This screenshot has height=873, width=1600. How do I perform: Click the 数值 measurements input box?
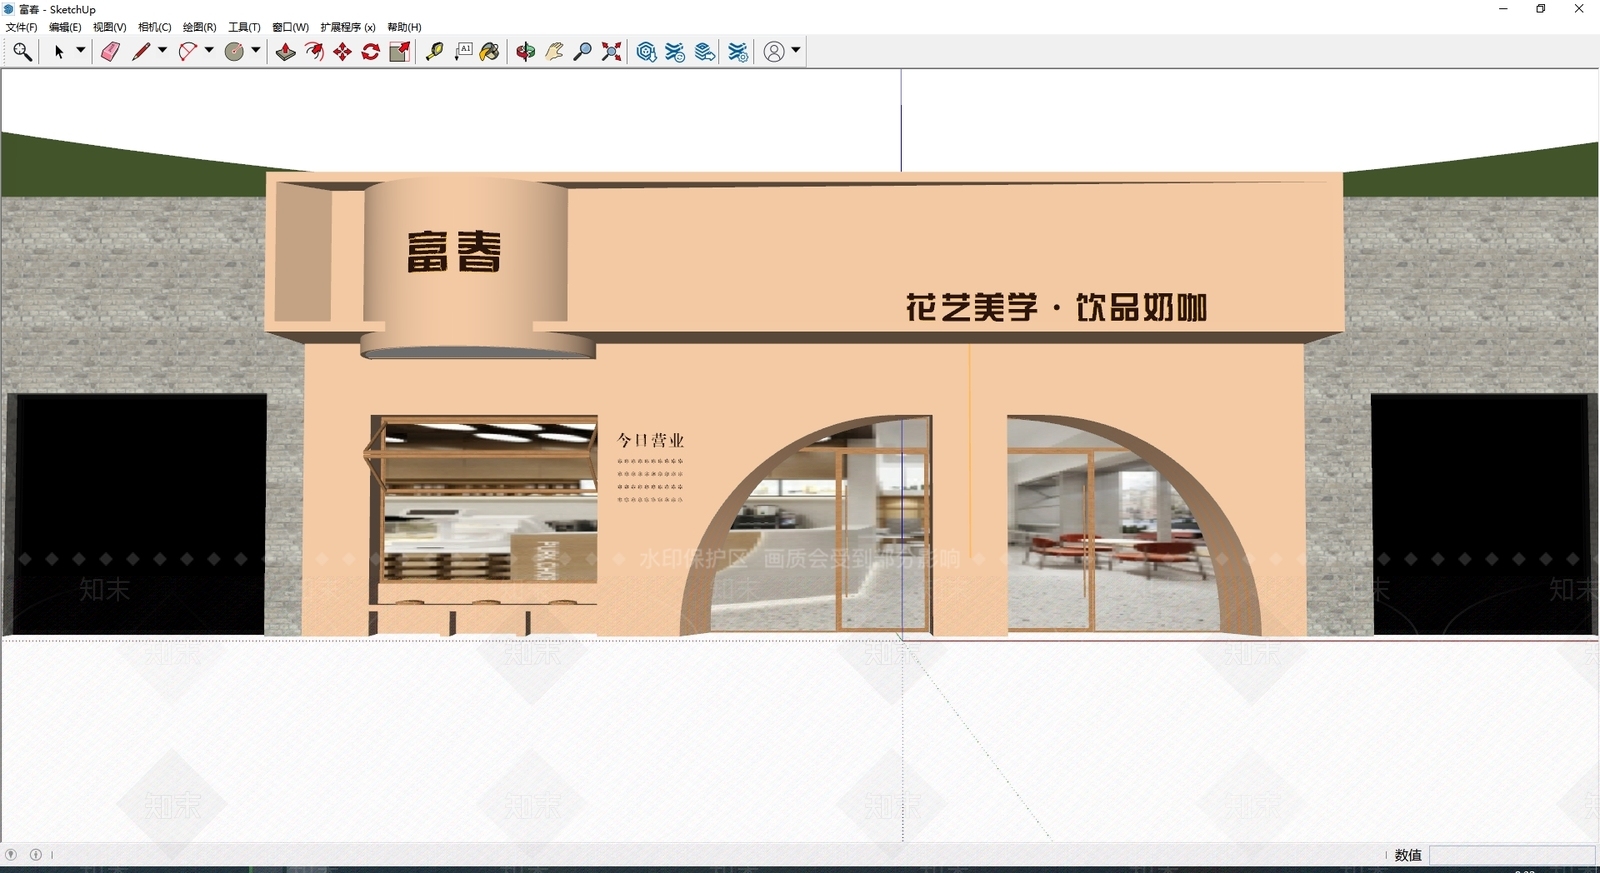pyautogui.click(x=1512, y=855)
